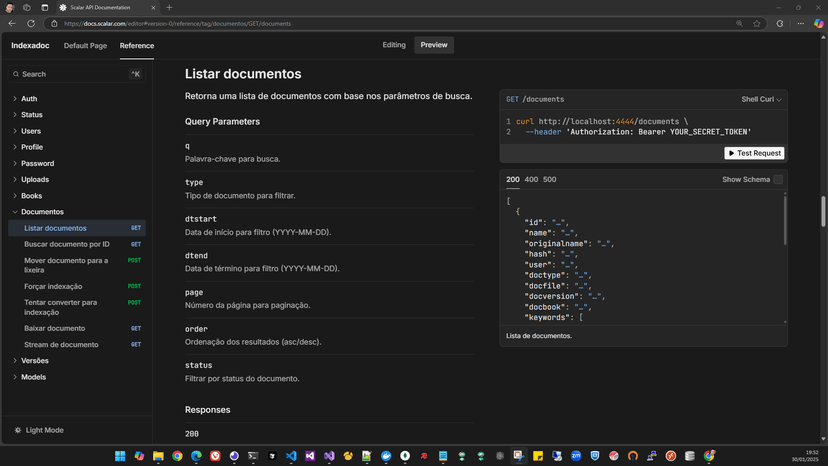The width and height of the screenshot is (828, 466).
Task: Open Copilot from the browser toolbar
Action: tap(818, 23)
